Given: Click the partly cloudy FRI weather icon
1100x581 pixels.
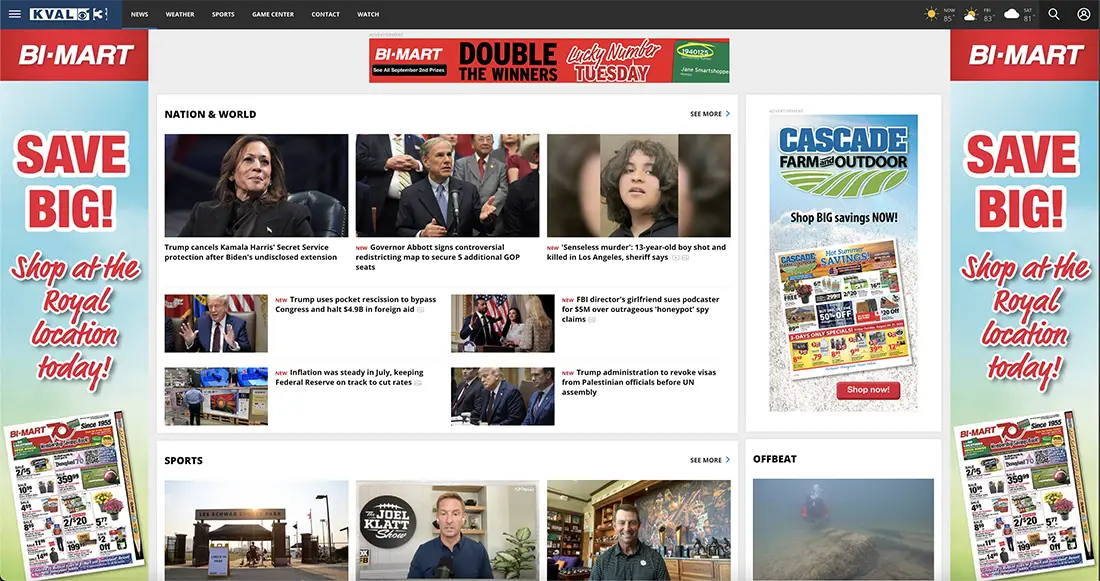Looking at the screenshot, I should click(971, 14).
